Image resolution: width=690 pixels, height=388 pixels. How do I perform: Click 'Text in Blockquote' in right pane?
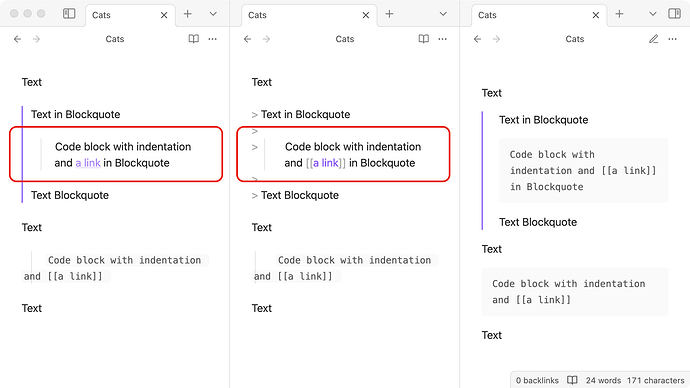[543, 120]
